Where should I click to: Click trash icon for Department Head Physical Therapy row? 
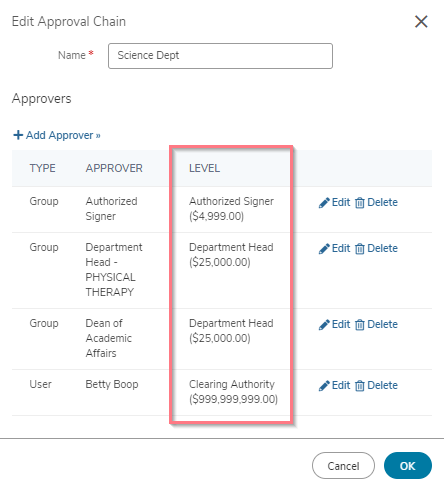[359, 249]
